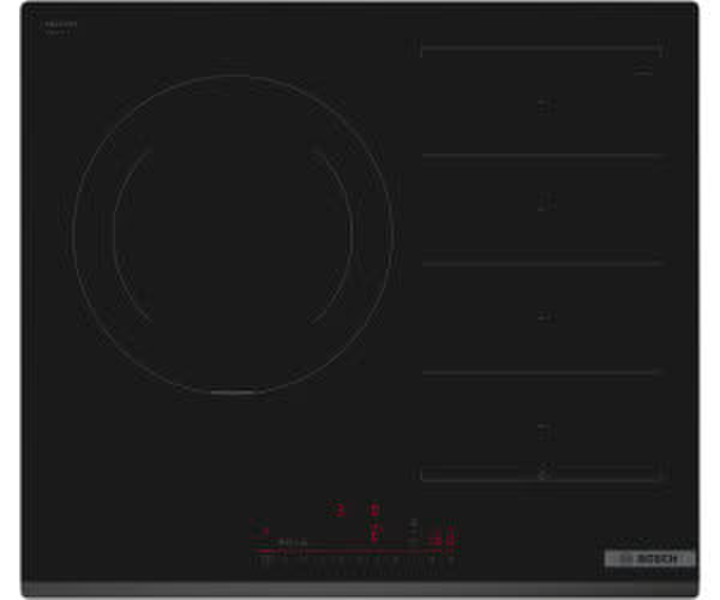Image resolution: width=720 pixels, height=600 pixels.
Task: Toggle the left red indicator in the upper control row
Action: 341,510
